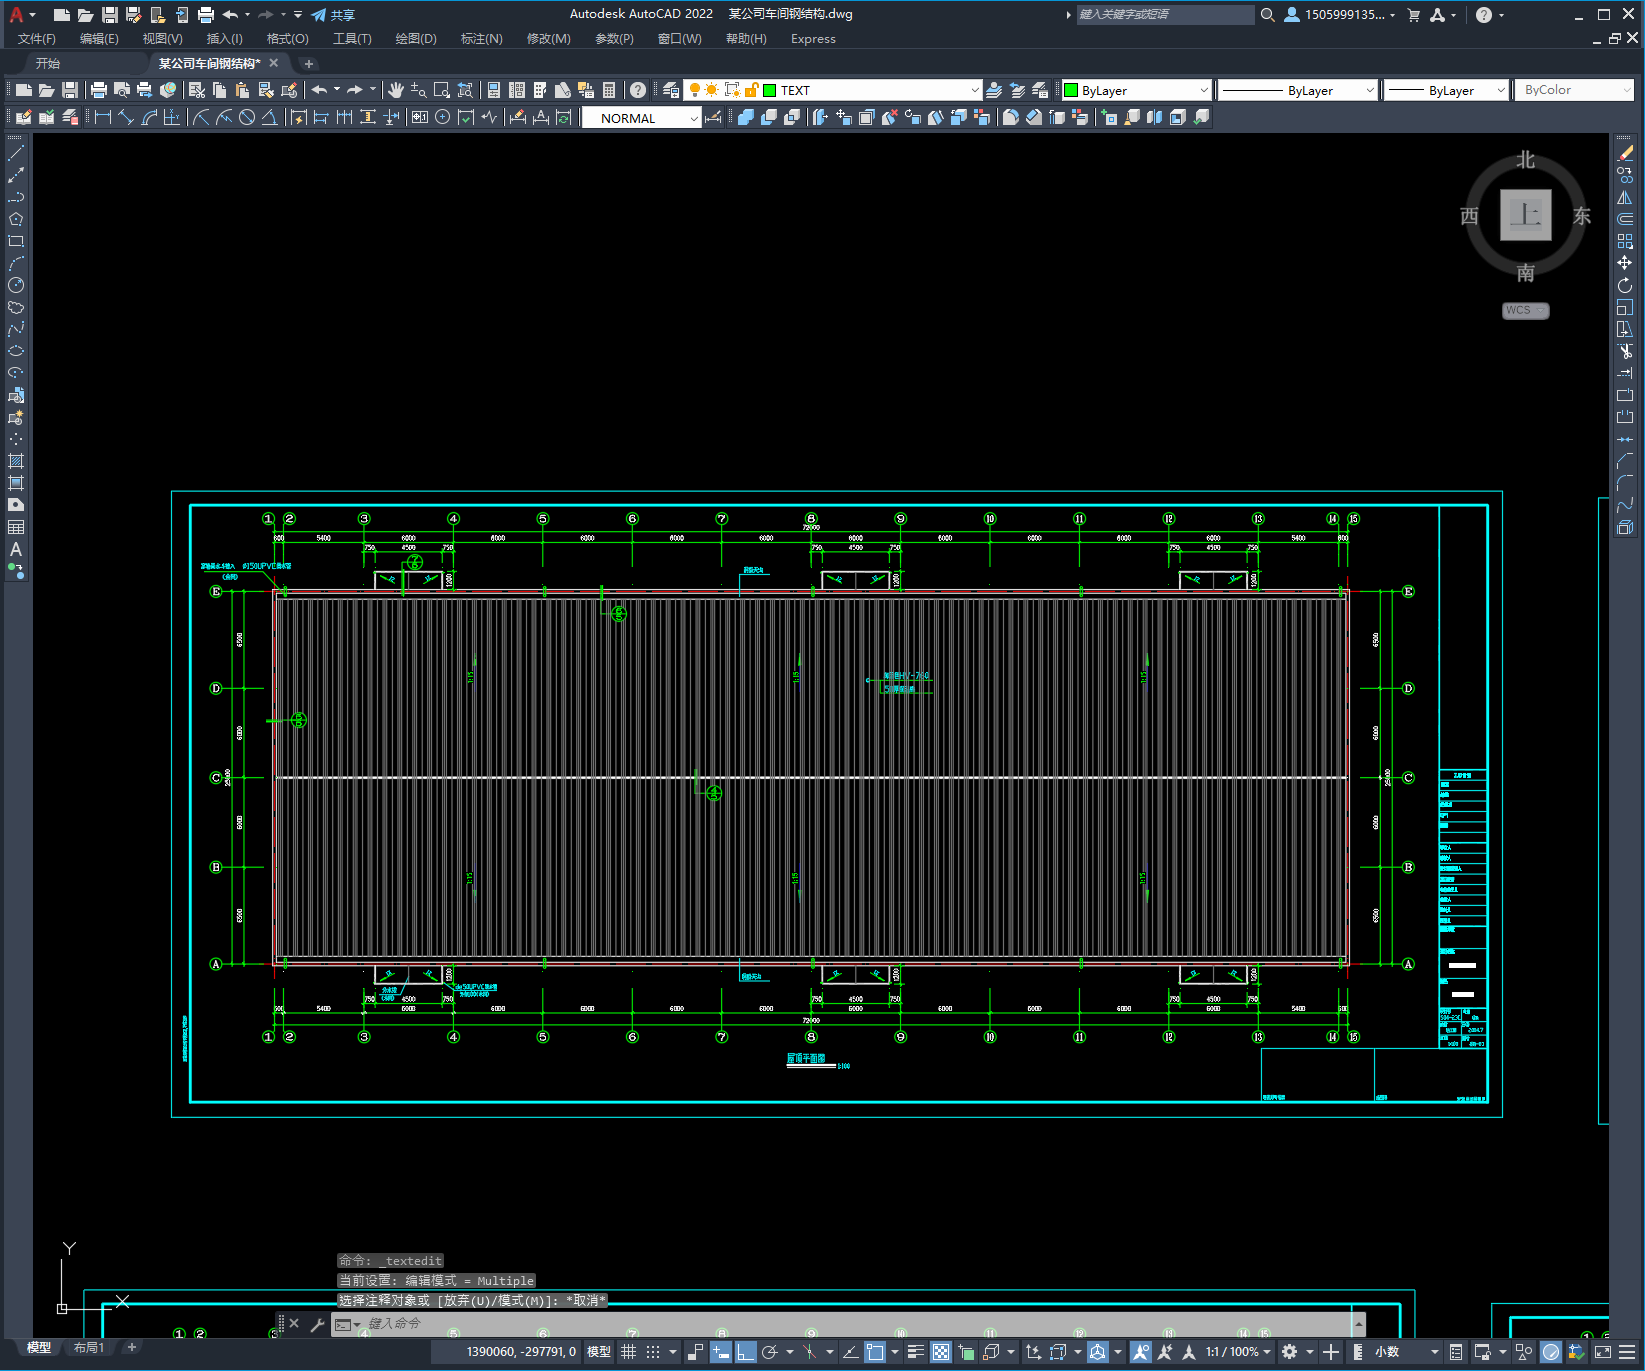Toggle polar tracking in status bar
The image size is (1645, 1371).
coord(770,1352)
